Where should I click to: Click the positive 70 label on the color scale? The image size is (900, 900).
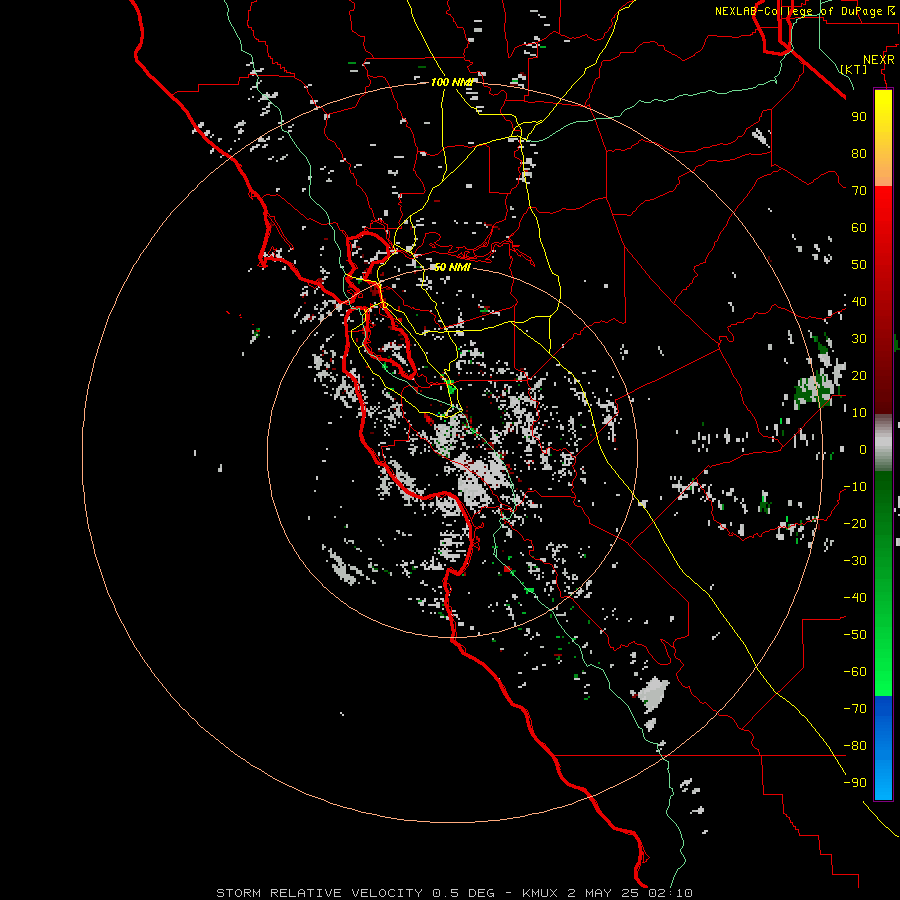(x=859, y=191)
